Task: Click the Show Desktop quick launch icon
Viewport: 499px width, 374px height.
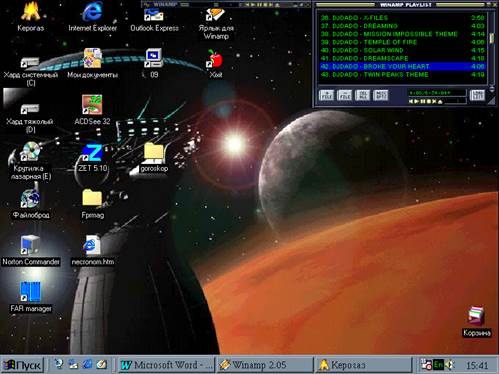Action: point(102,364)
